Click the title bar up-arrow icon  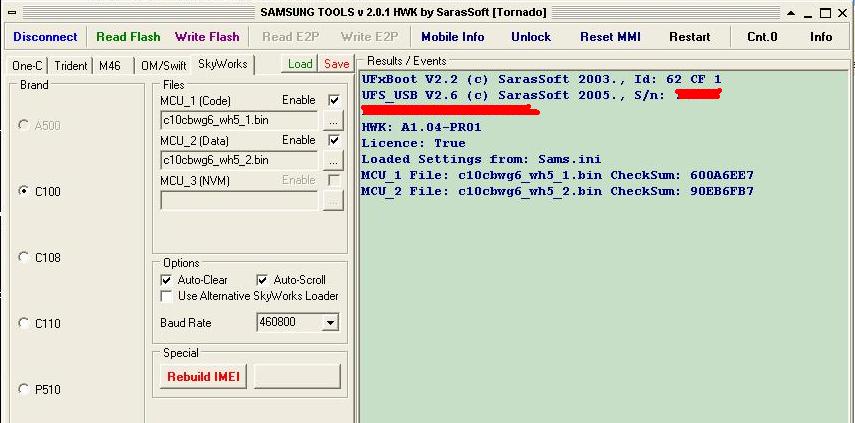(790, 13)
